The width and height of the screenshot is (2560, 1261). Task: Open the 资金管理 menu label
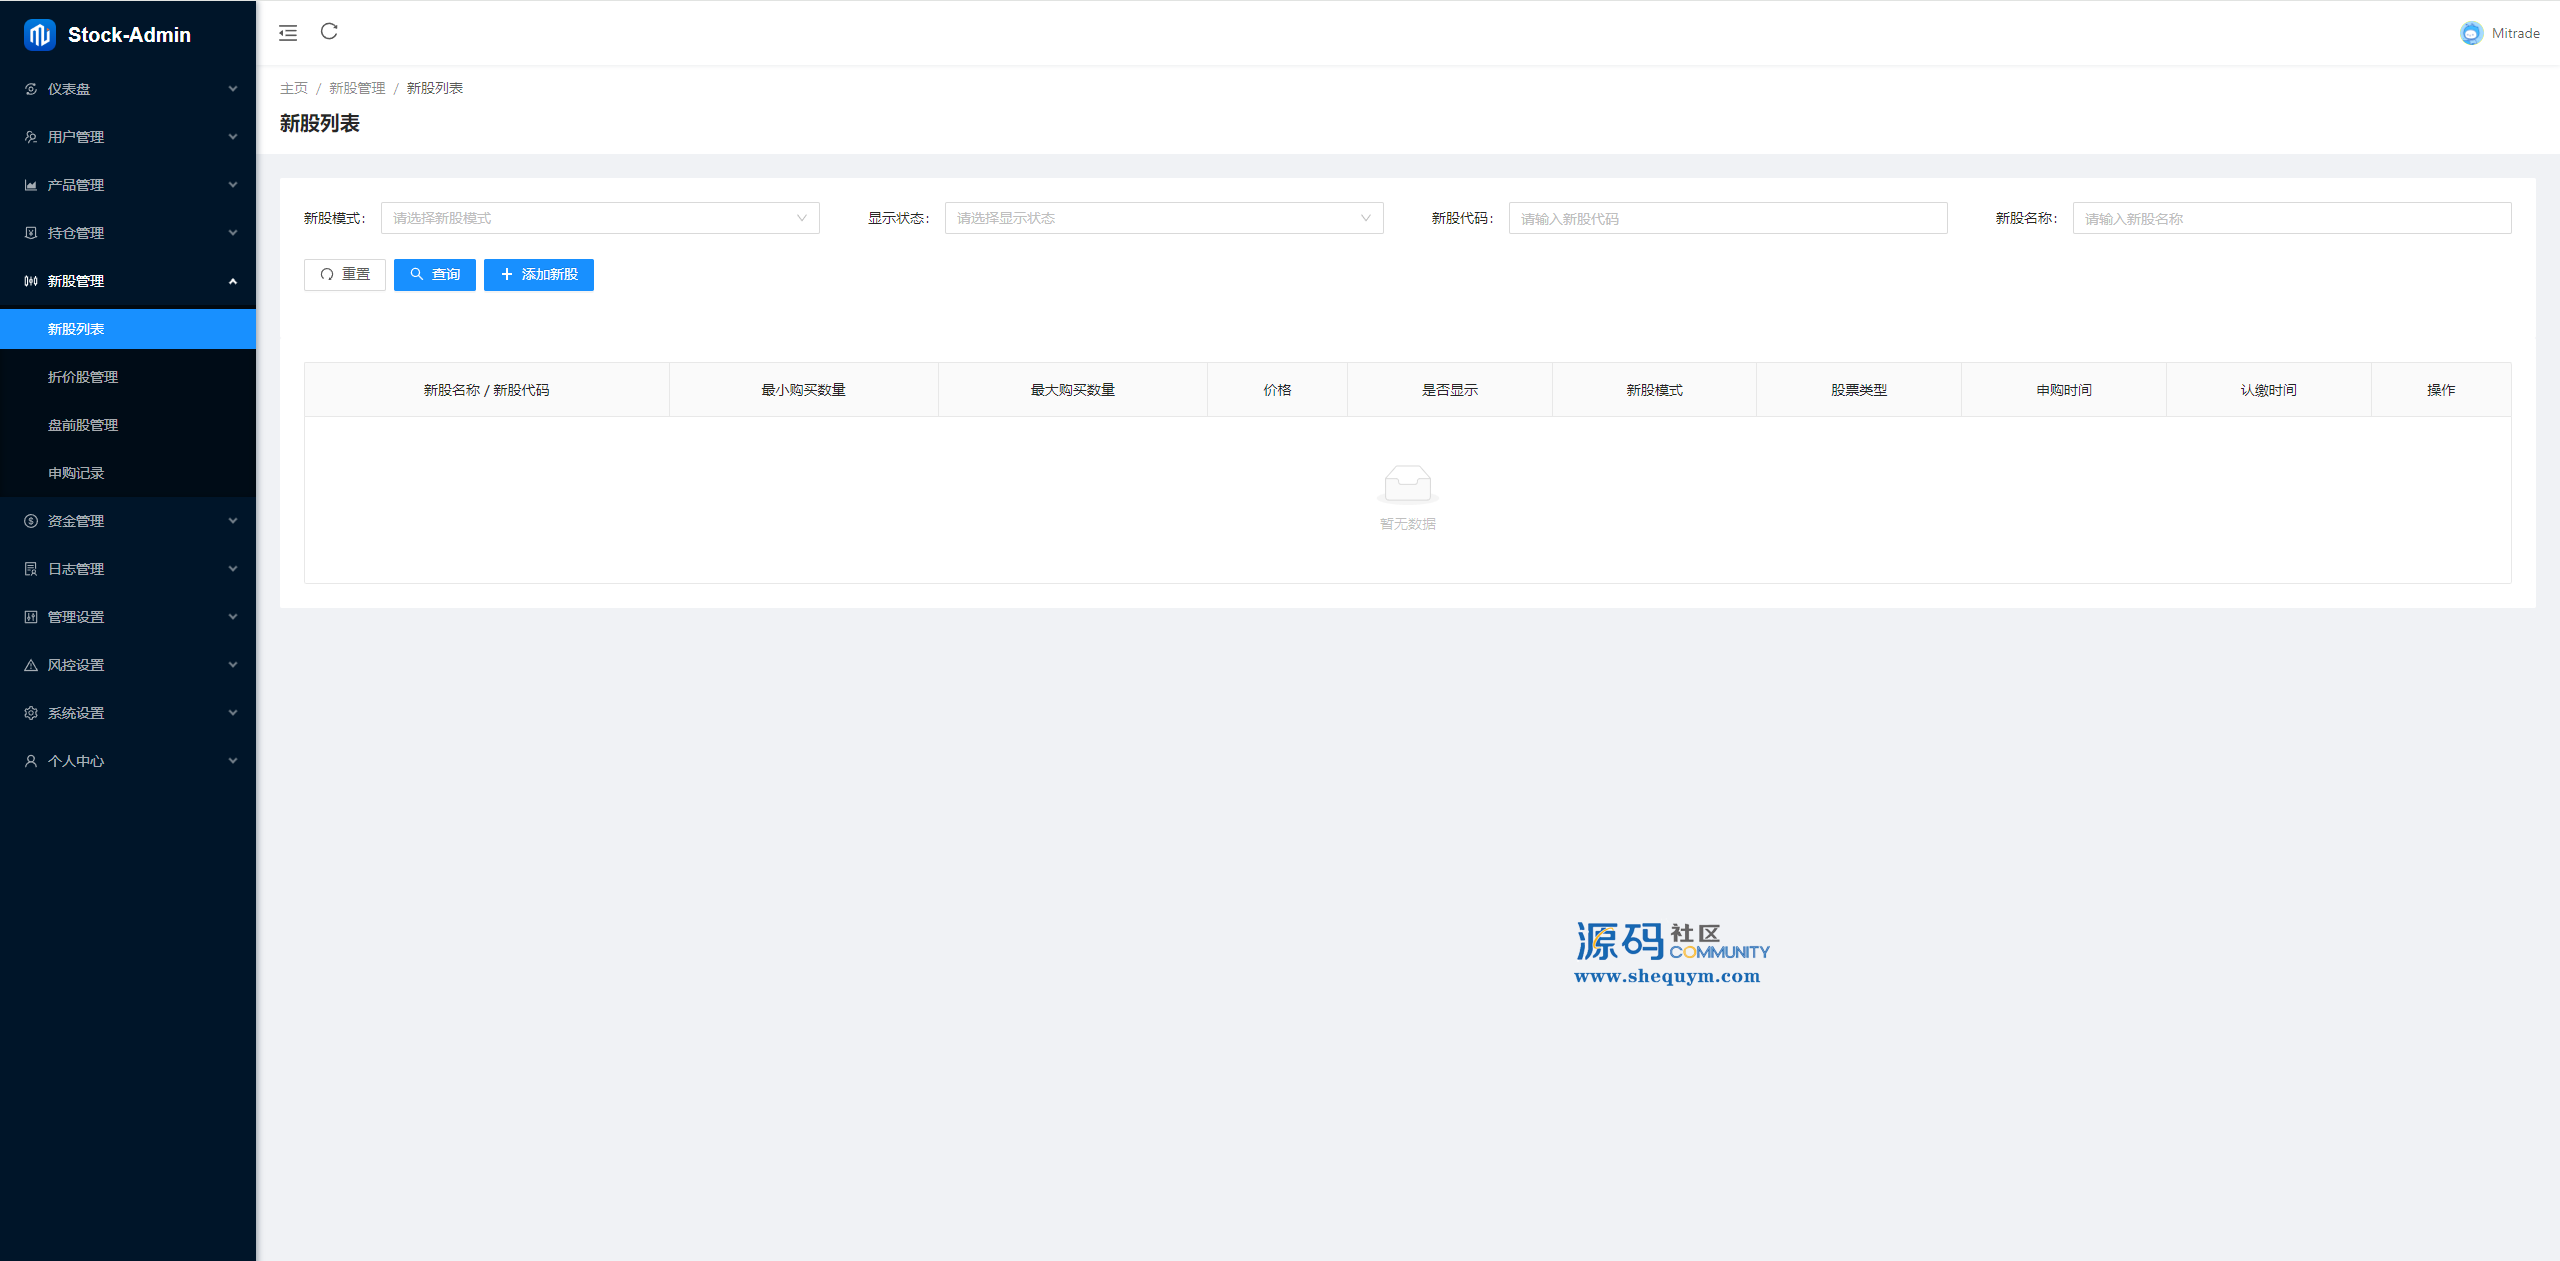pos(76,521)
